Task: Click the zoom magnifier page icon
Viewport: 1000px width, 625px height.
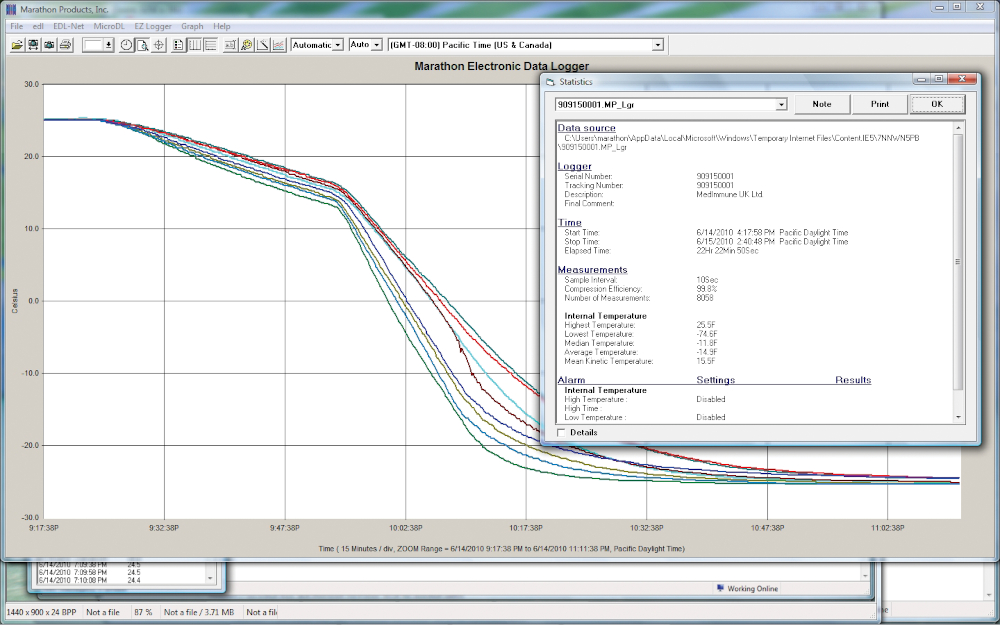Action: [x=142, y=45]
